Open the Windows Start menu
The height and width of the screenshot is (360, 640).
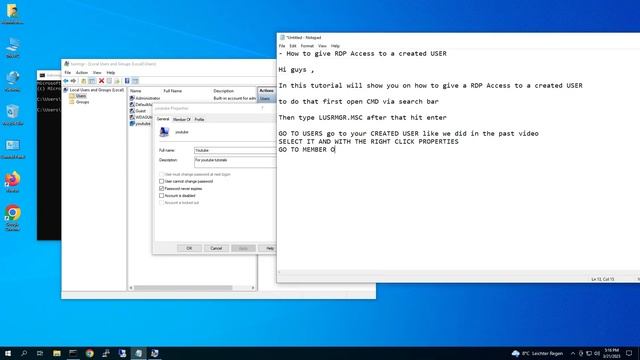click(8, 353)
